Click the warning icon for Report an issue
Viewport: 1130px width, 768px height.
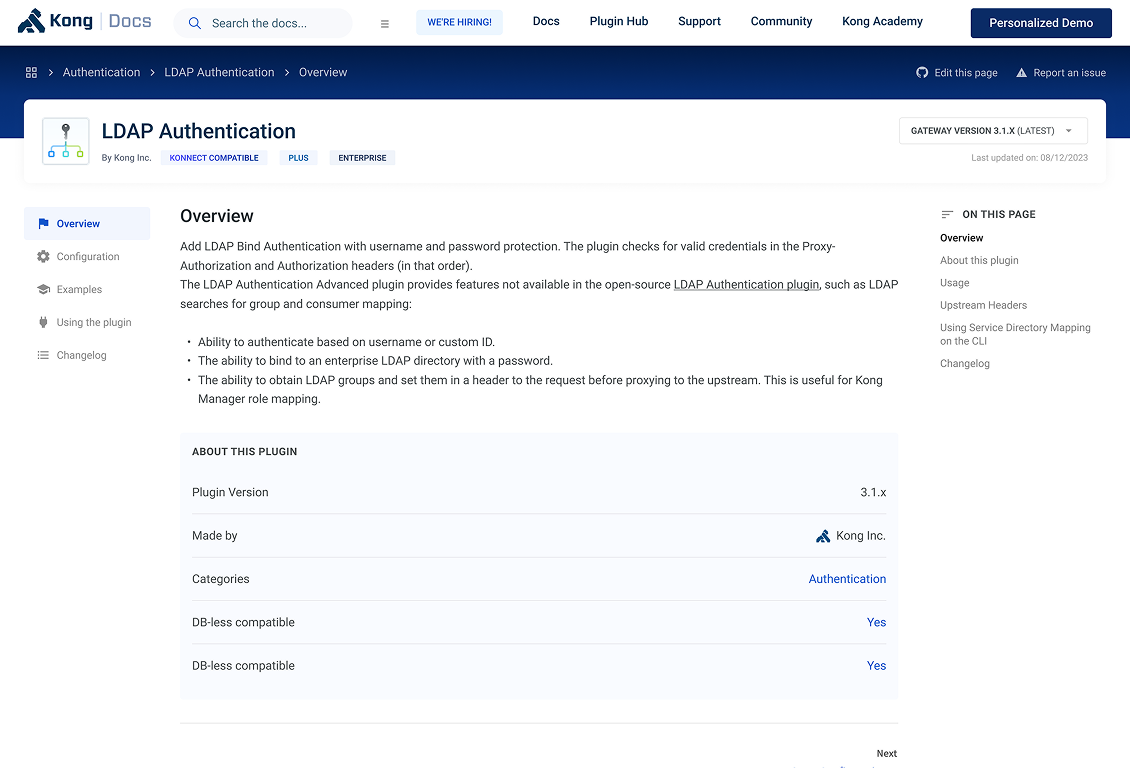click(x=1021, y=73)
